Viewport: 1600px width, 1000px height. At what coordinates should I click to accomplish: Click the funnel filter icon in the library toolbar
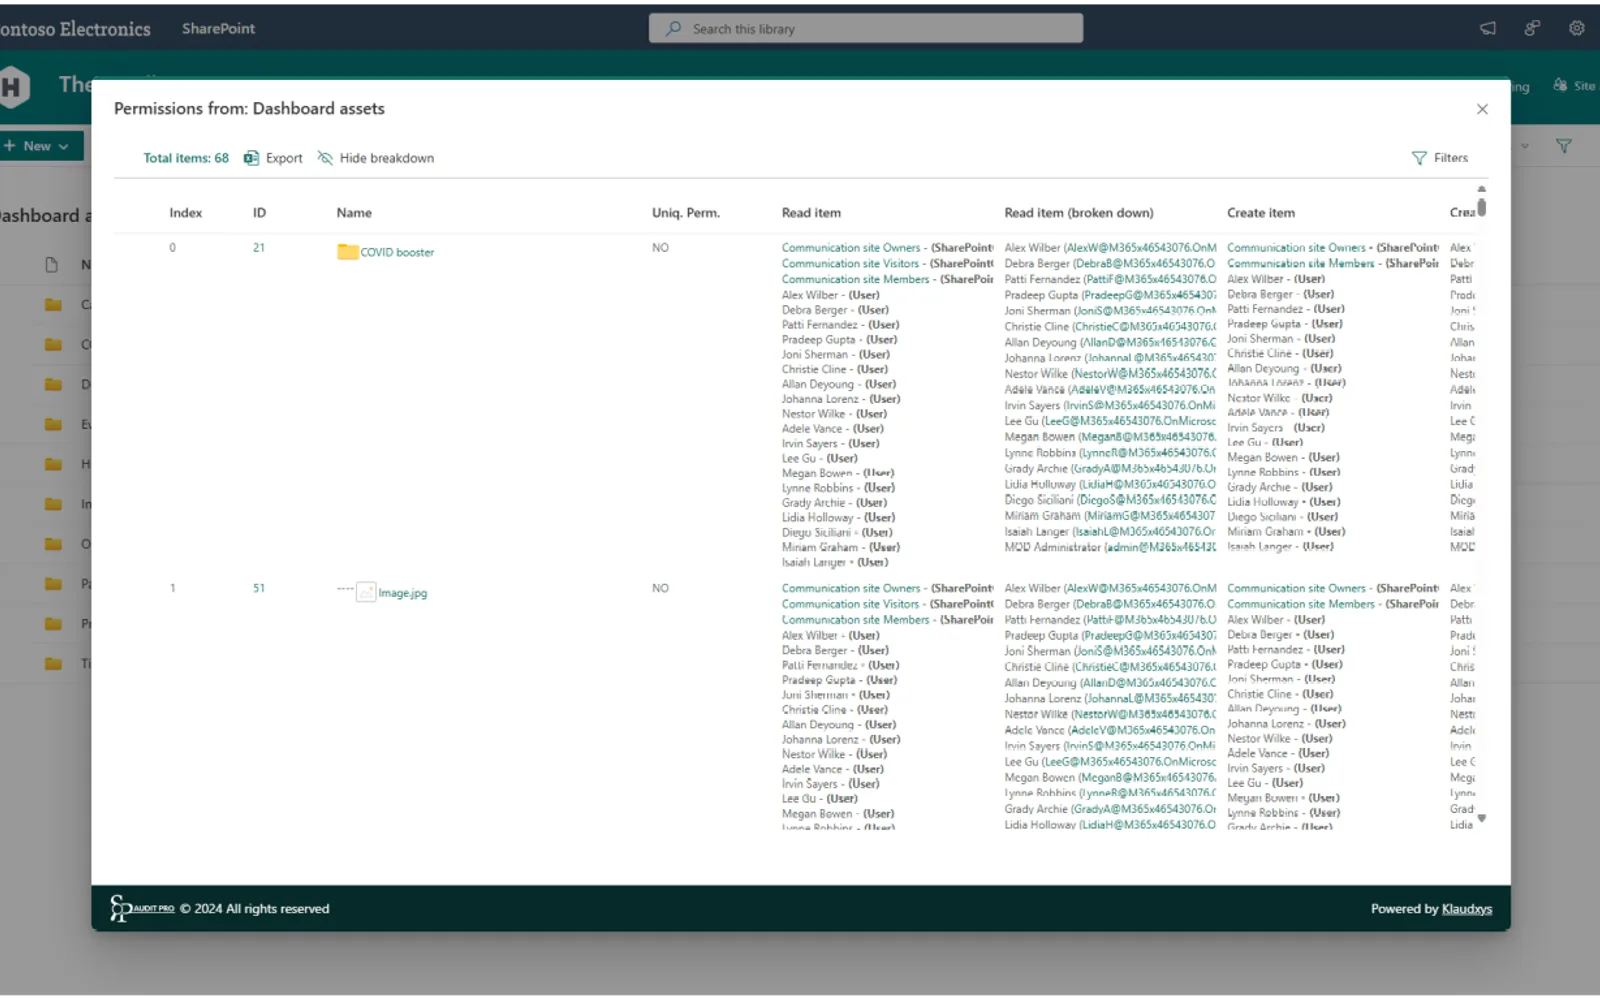(x=1564, y=146)
